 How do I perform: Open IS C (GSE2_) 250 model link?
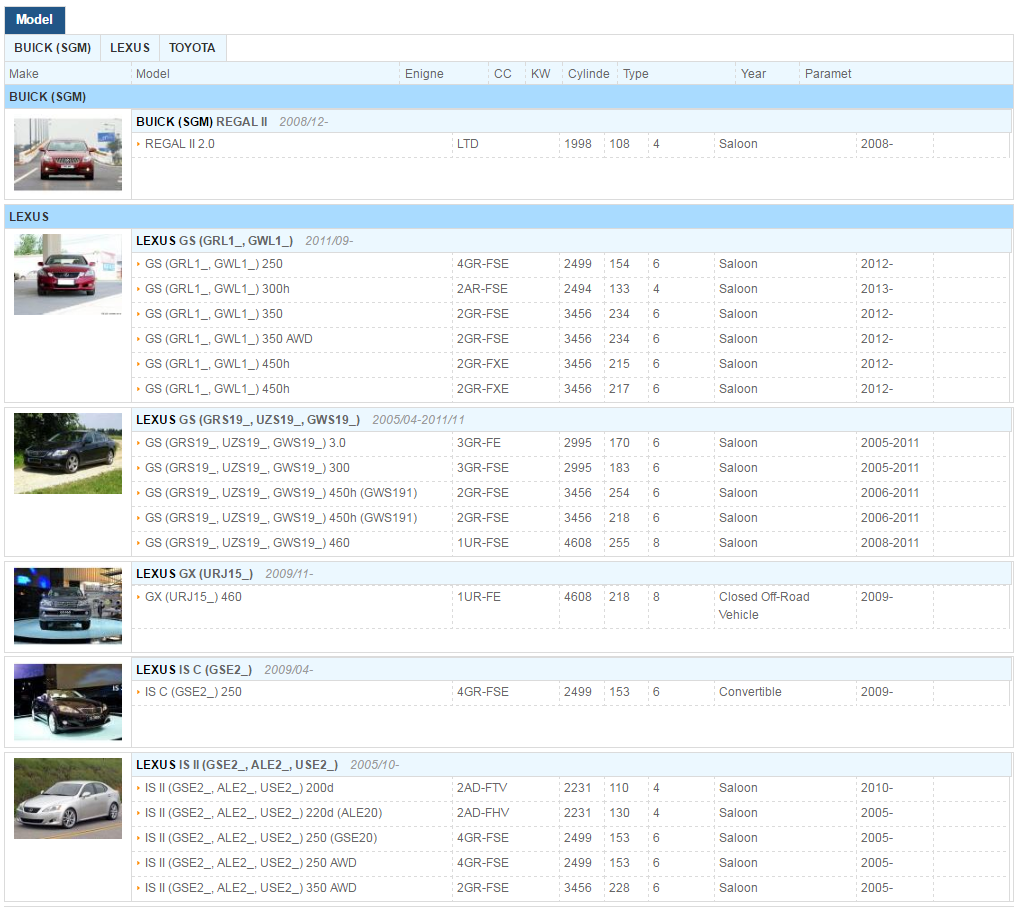point(193,691)
